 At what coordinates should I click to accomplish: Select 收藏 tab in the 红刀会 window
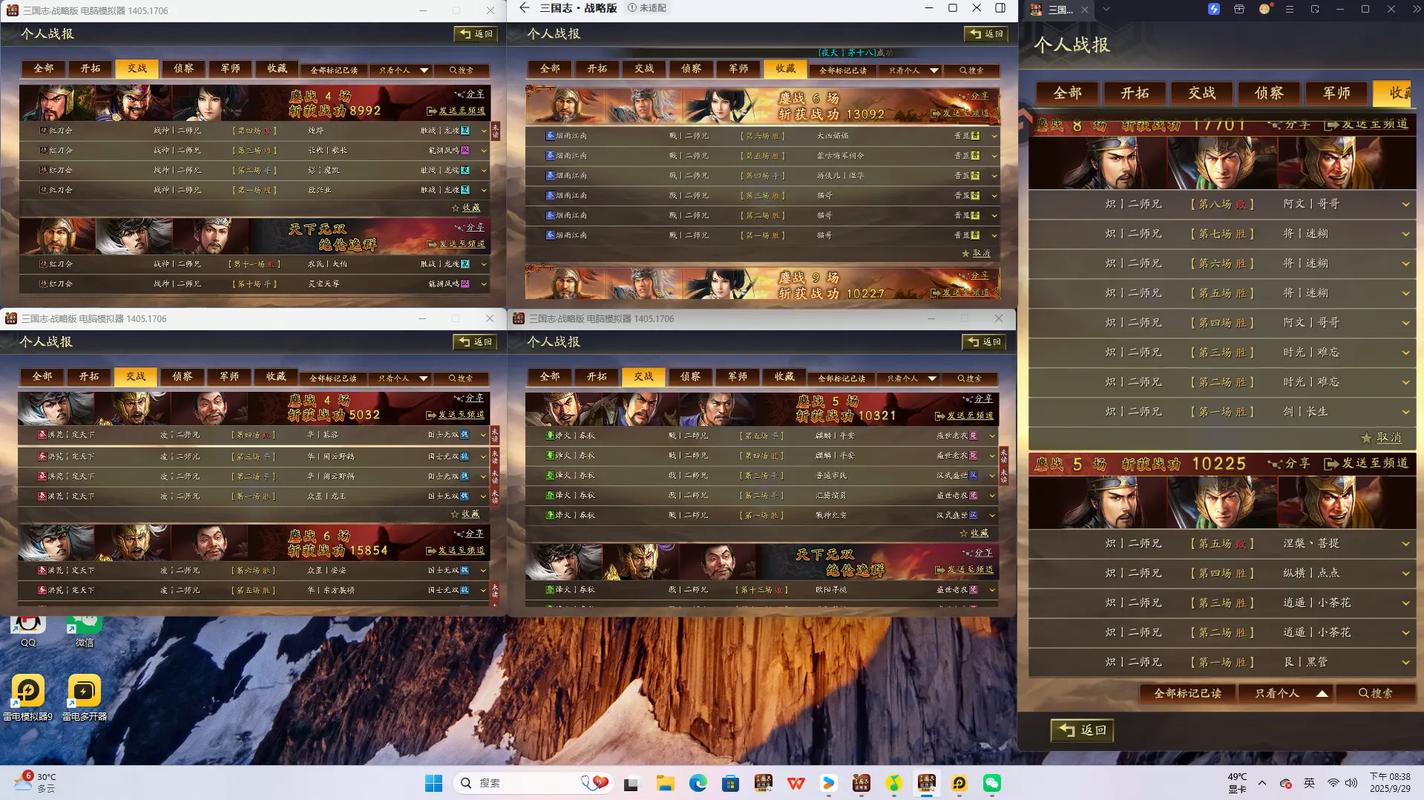pos(277,68)
